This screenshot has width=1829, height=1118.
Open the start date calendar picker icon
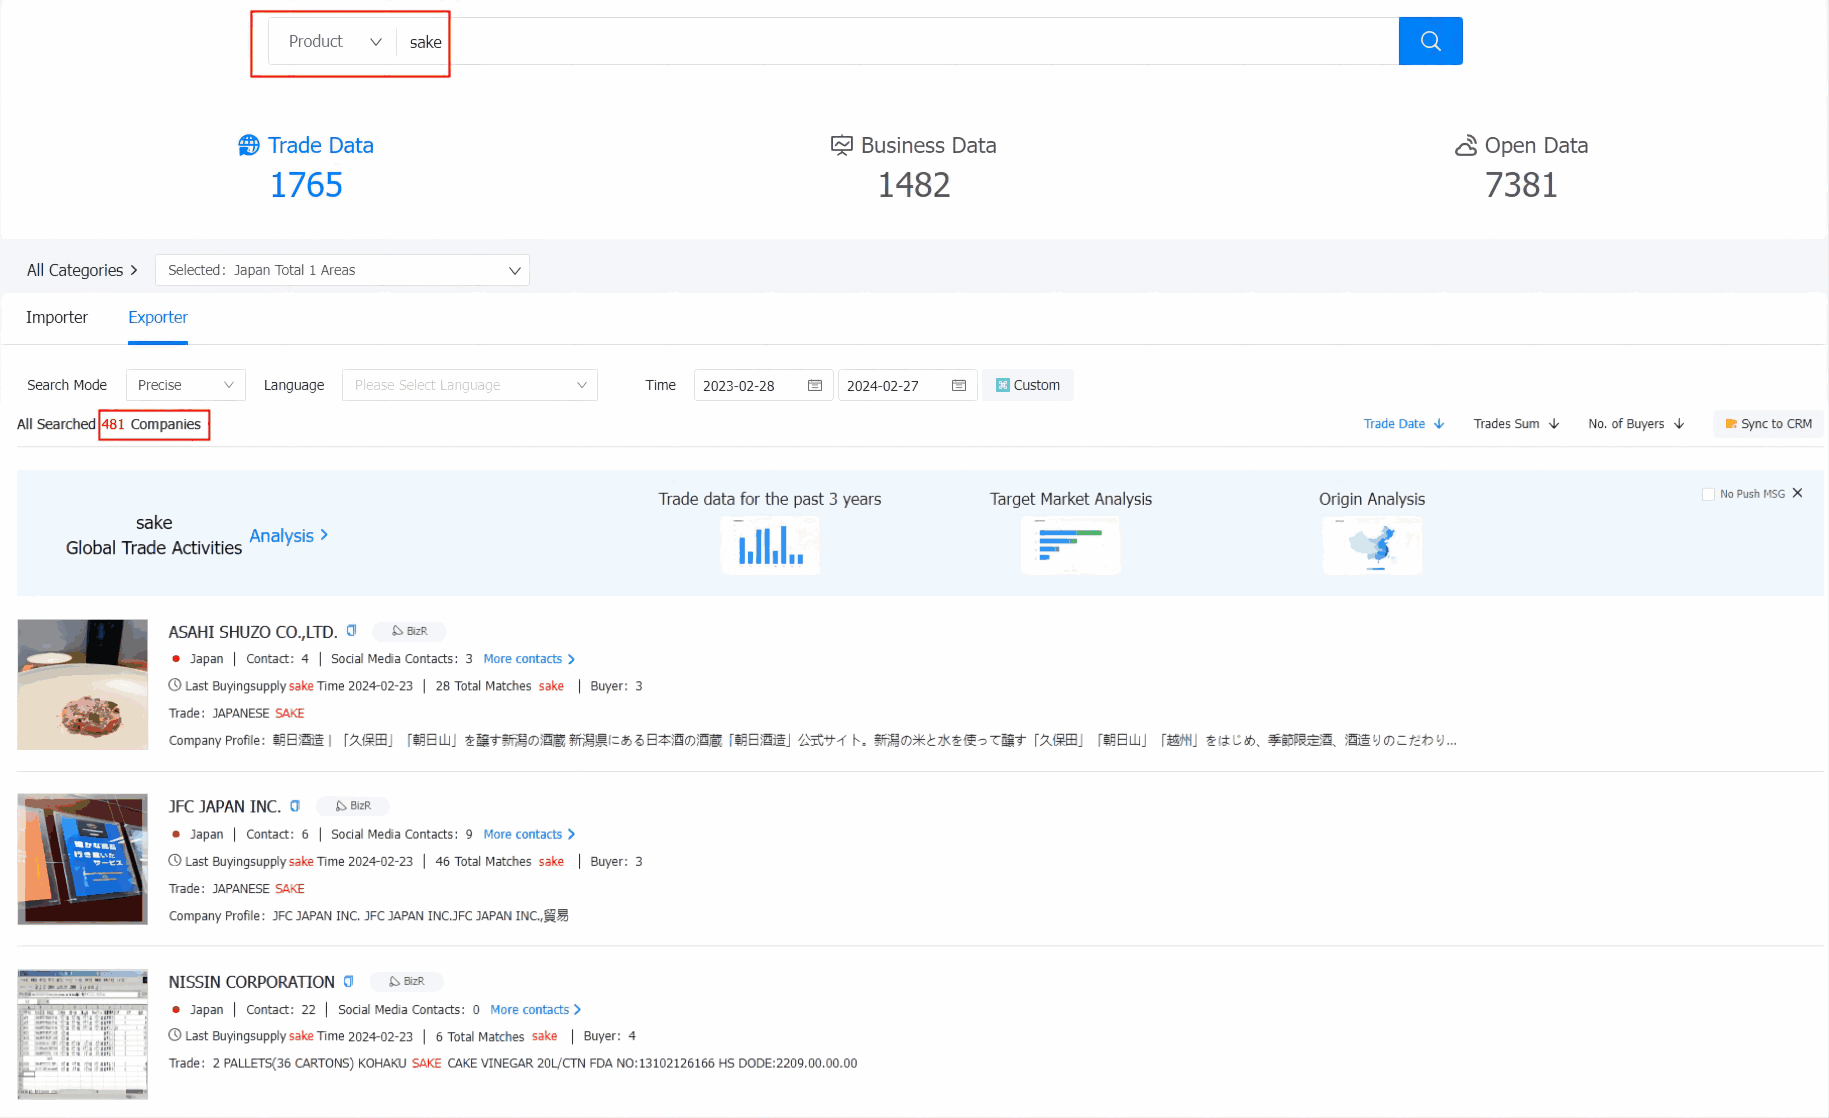[x=814, y=386]
